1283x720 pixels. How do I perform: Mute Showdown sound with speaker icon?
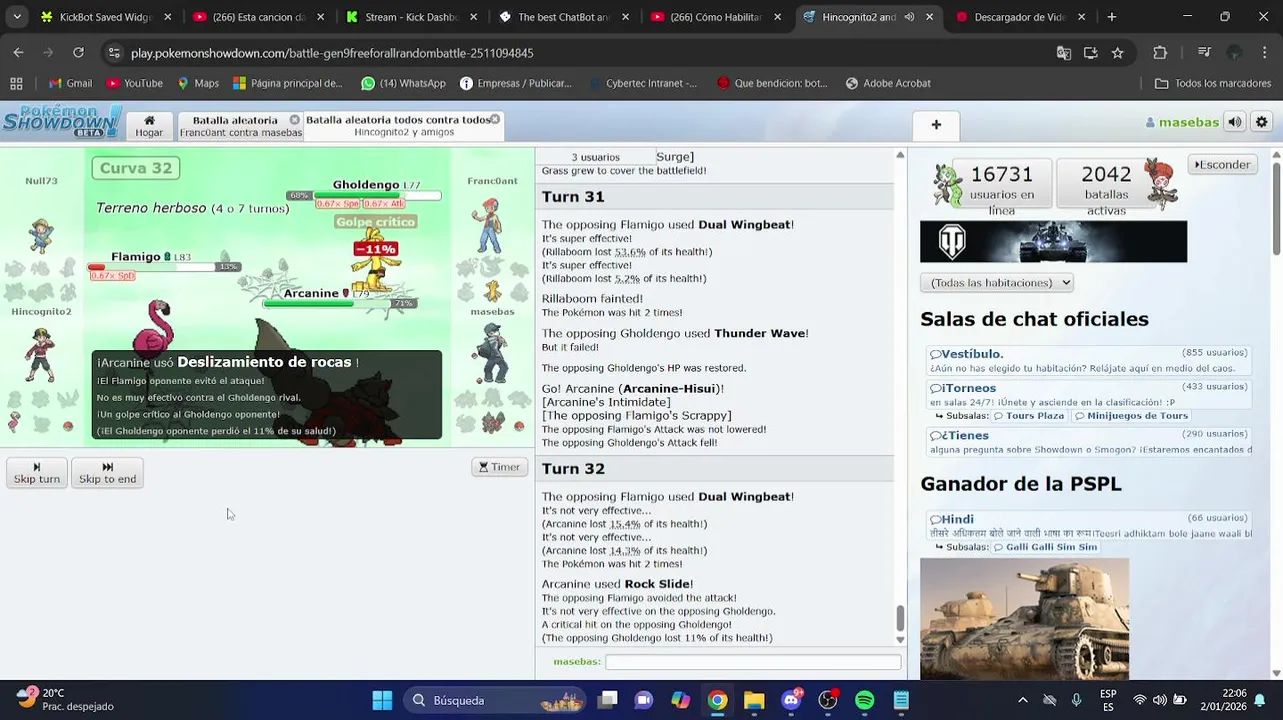(x=1235, y=122)
